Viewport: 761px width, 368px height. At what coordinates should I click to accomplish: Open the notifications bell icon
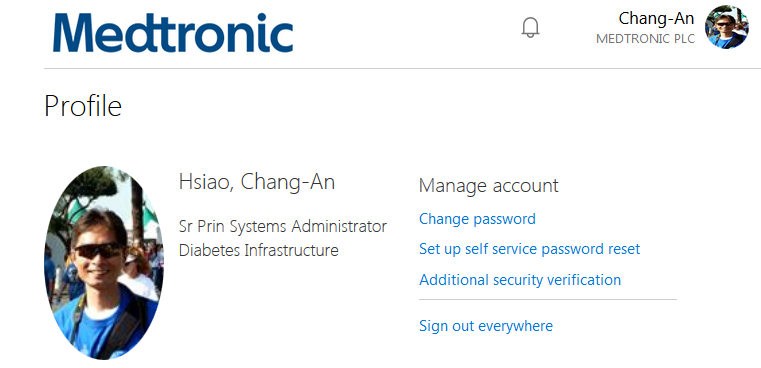530,28
